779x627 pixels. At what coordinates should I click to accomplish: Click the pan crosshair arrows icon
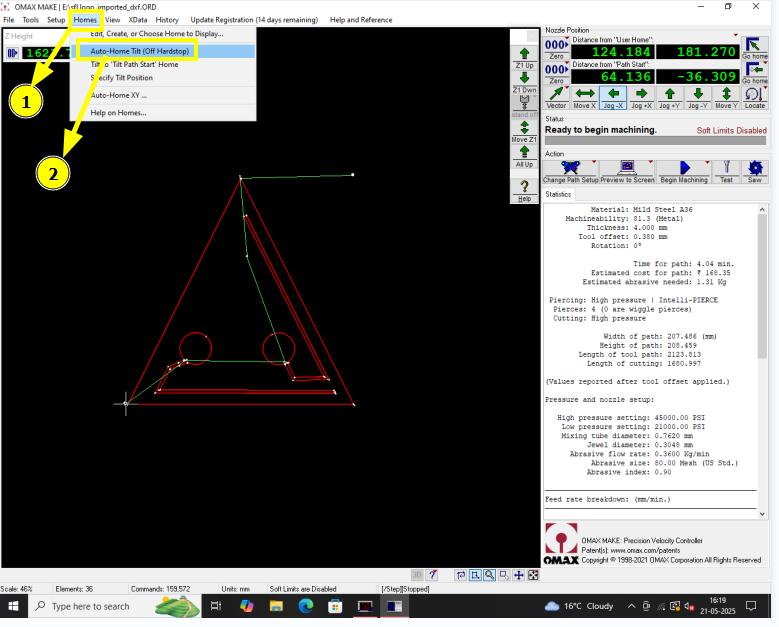(519, 575)
